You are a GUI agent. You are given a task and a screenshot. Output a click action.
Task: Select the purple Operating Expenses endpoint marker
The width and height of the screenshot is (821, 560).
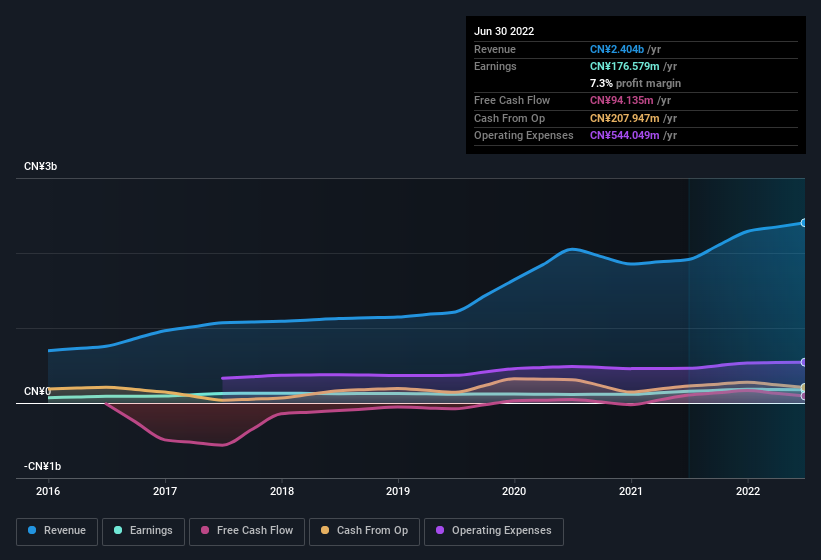point(804,362)
